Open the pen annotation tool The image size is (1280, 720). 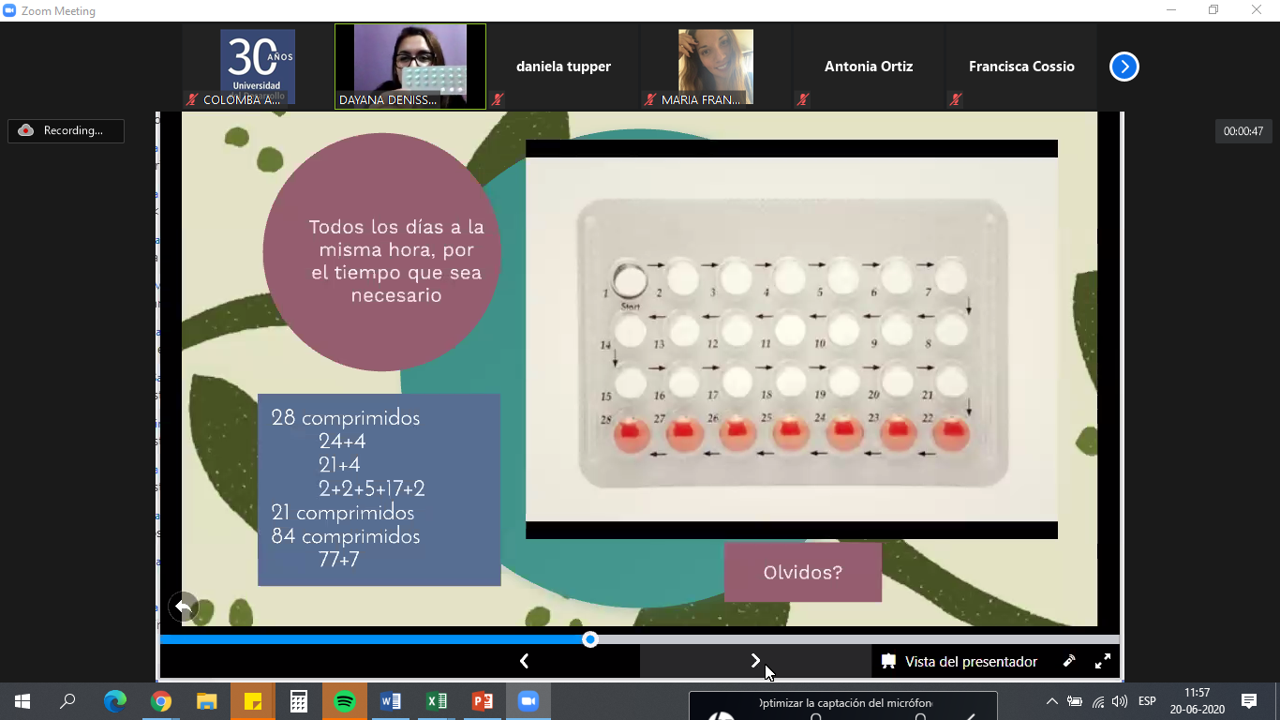click(x=1069, y=661)
